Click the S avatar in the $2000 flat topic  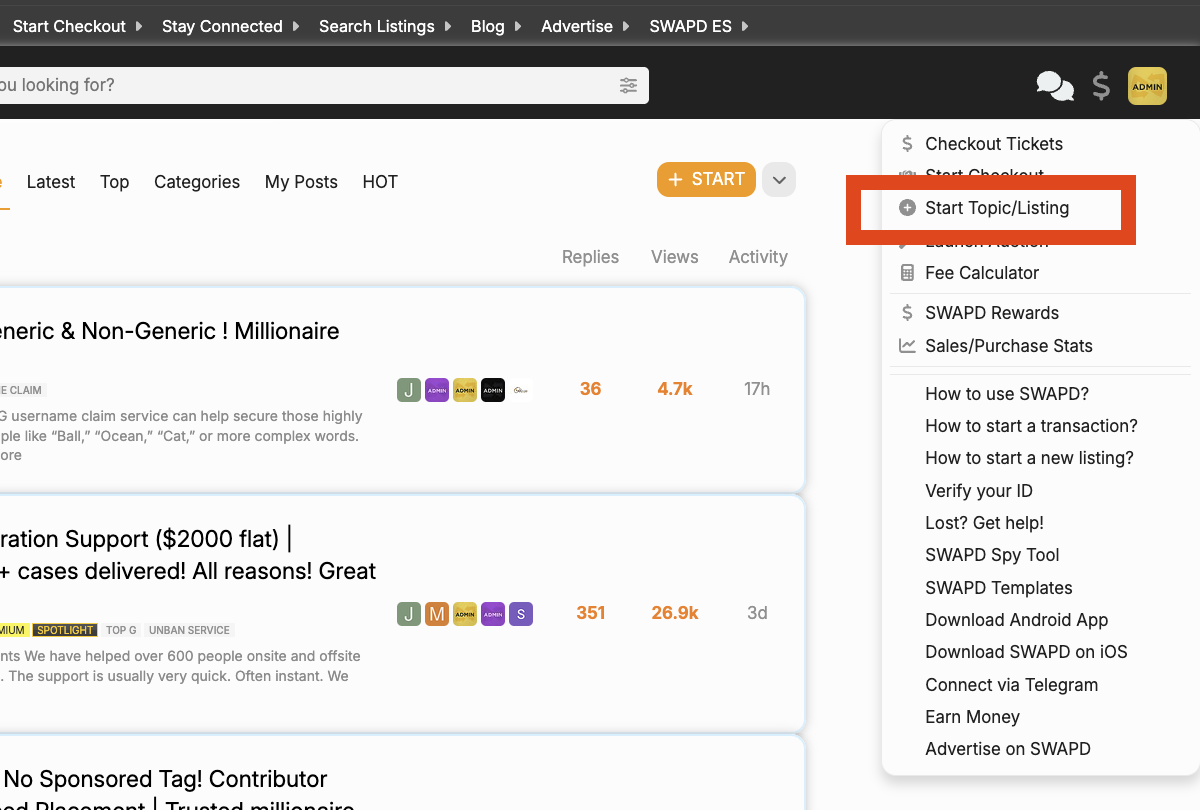tap(520, 614)
